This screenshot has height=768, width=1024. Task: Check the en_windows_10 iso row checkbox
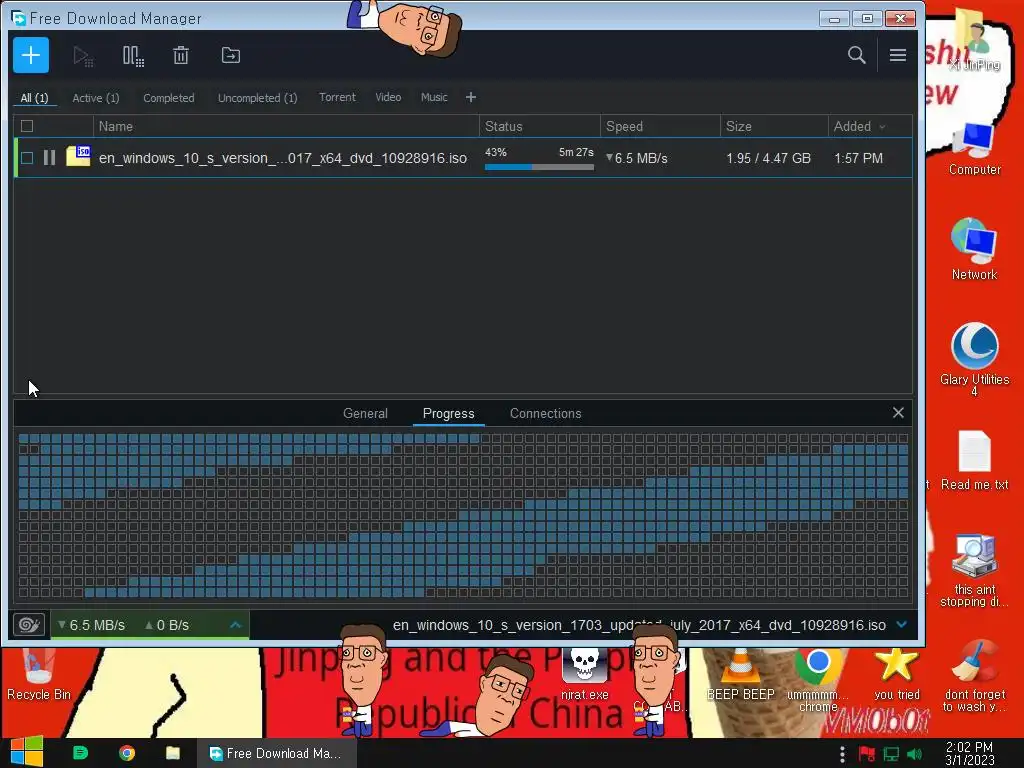[27, 158]
